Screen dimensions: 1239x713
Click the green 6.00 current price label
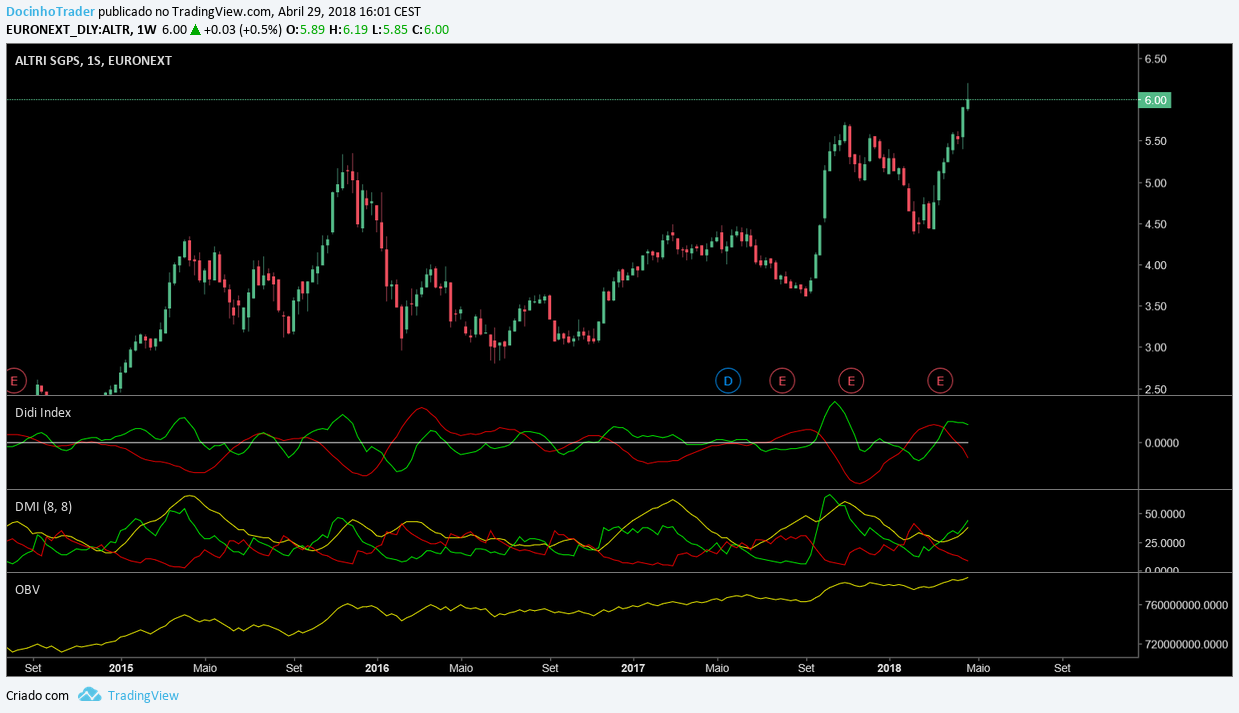pos(1155,100)
